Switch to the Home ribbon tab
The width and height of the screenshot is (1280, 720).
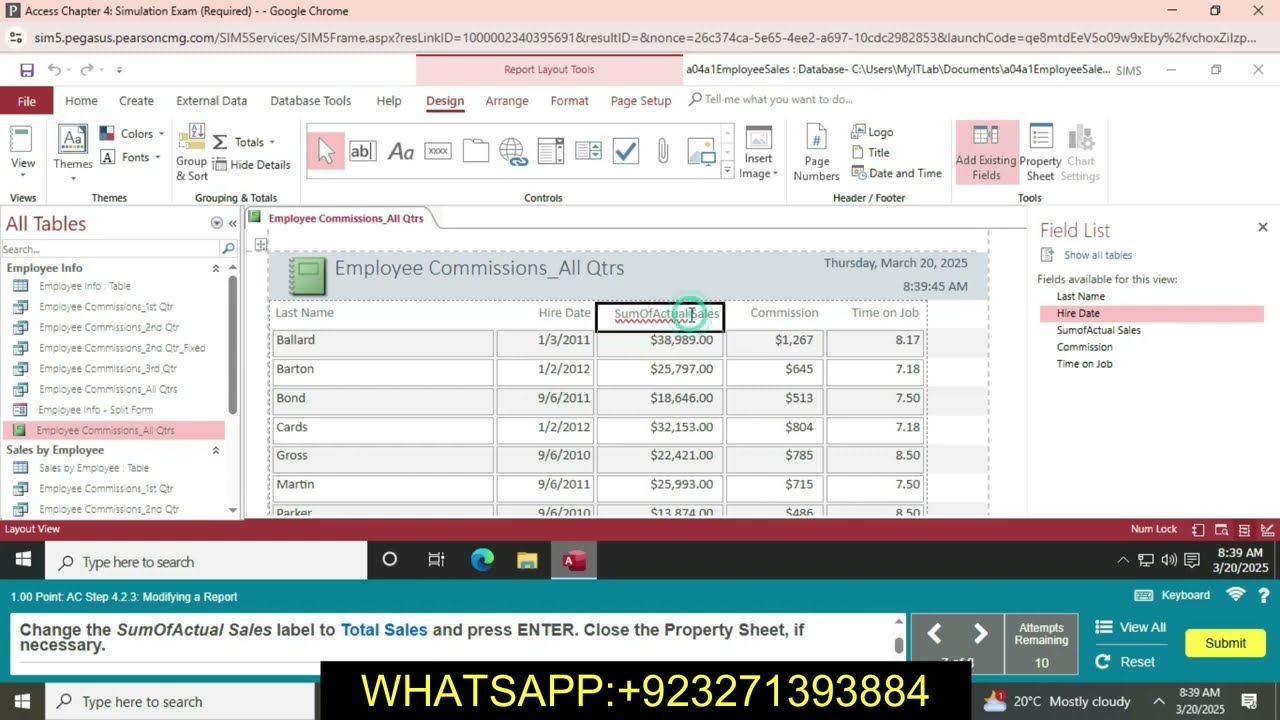point(81,101)
